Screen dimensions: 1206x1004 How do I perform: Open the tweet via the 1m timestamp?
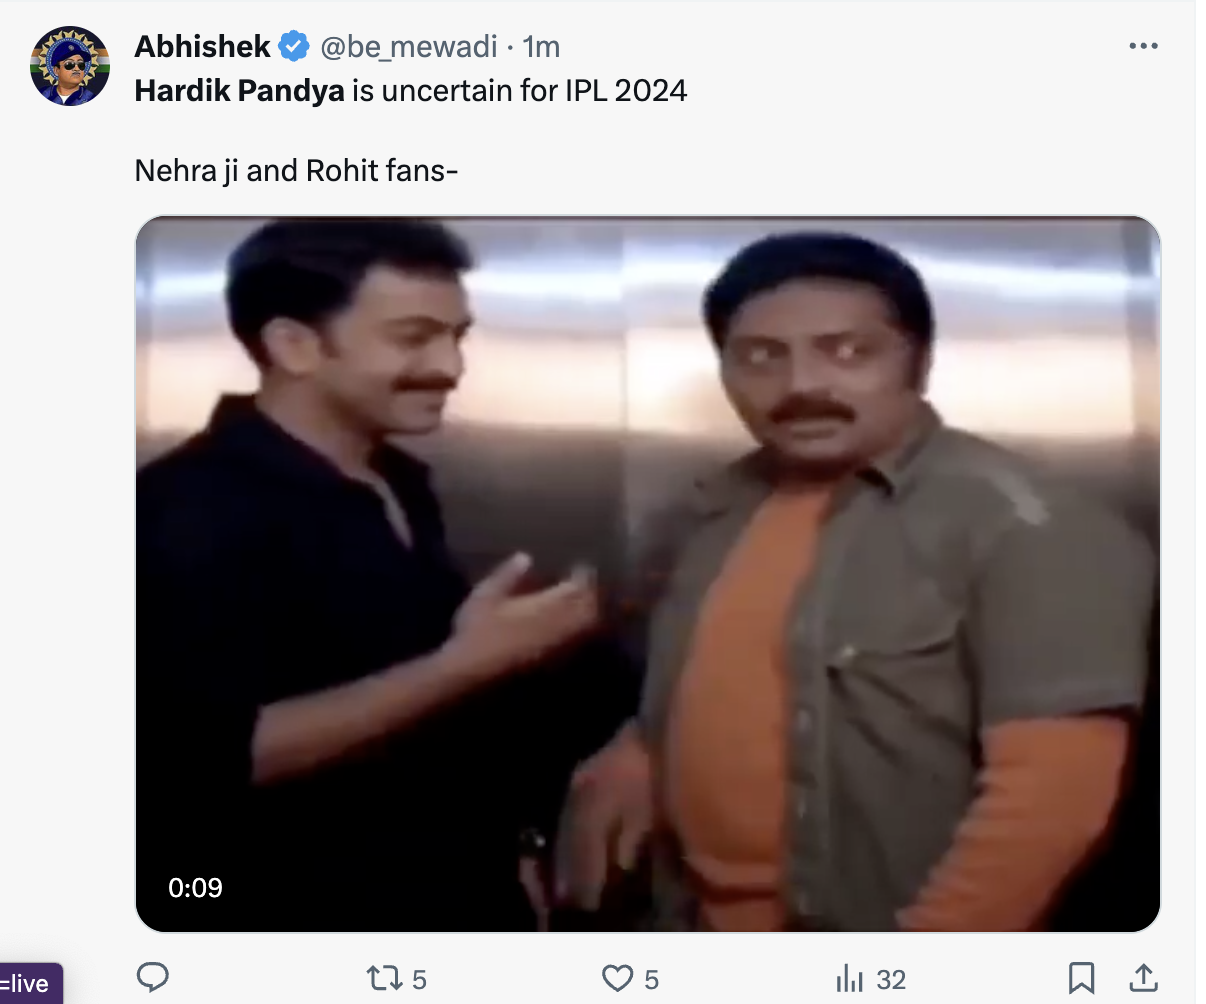(541, 47)
